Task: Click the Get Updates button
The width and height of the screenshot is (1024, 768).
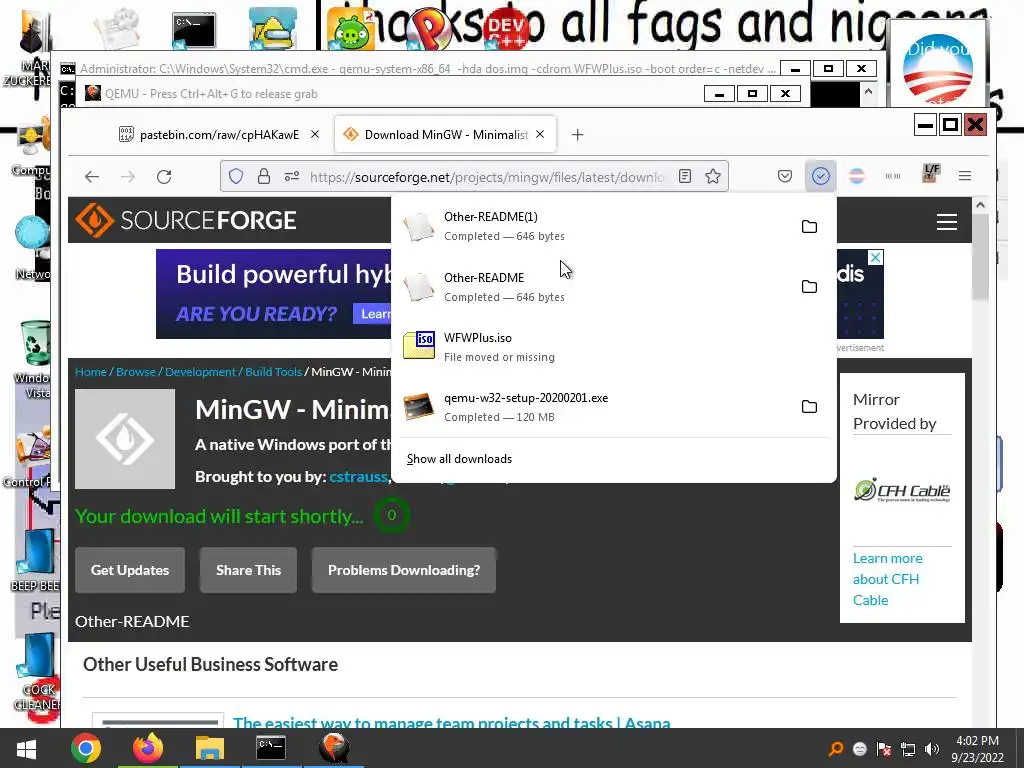Action: [130, 570]
